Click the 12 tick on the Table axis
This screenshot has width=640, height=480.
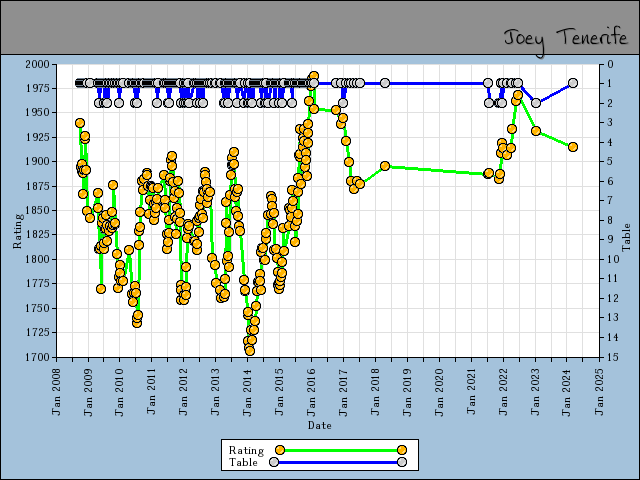click(613, 298)
